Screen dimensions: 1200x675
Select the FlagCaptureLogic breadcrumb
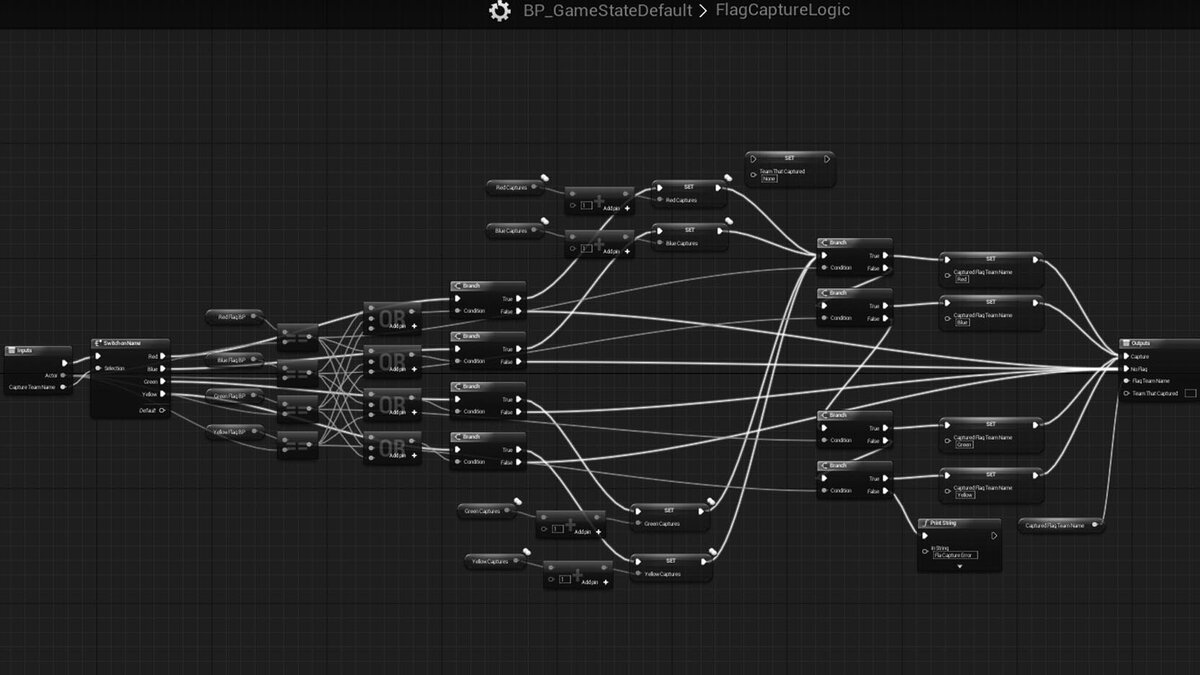pyautogui.click(x=783, y=11)
